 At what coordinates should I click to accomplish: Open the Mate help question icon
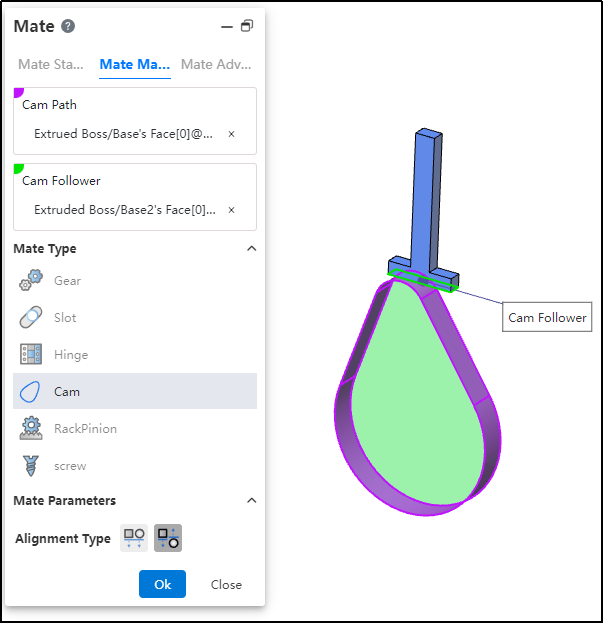(x=68, y=26)
